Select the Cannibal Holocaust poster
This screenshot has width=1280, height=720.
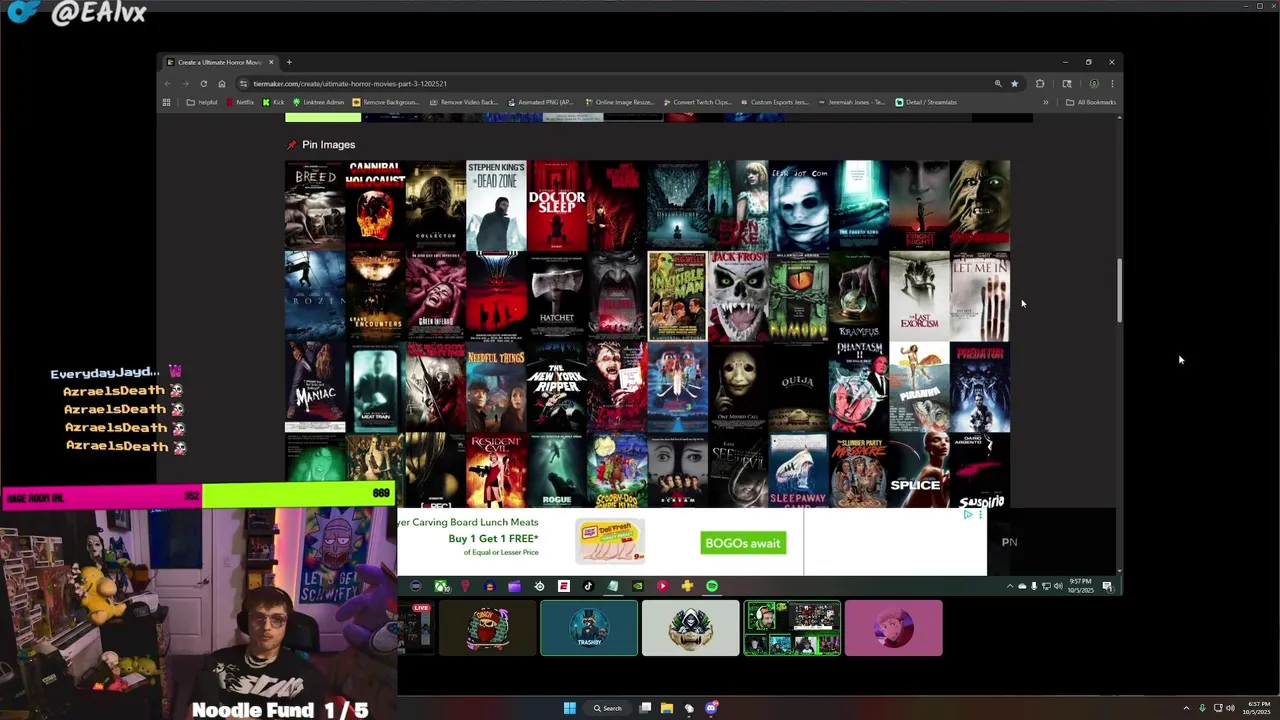(x=375, y=205)
